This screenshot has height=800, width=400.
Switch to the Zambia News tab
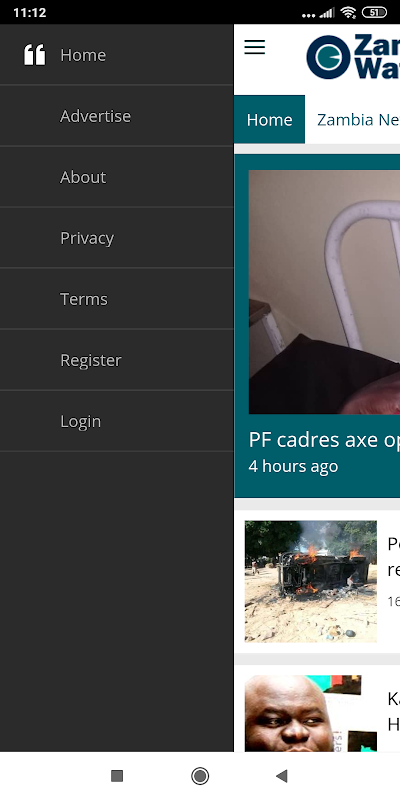358,119
